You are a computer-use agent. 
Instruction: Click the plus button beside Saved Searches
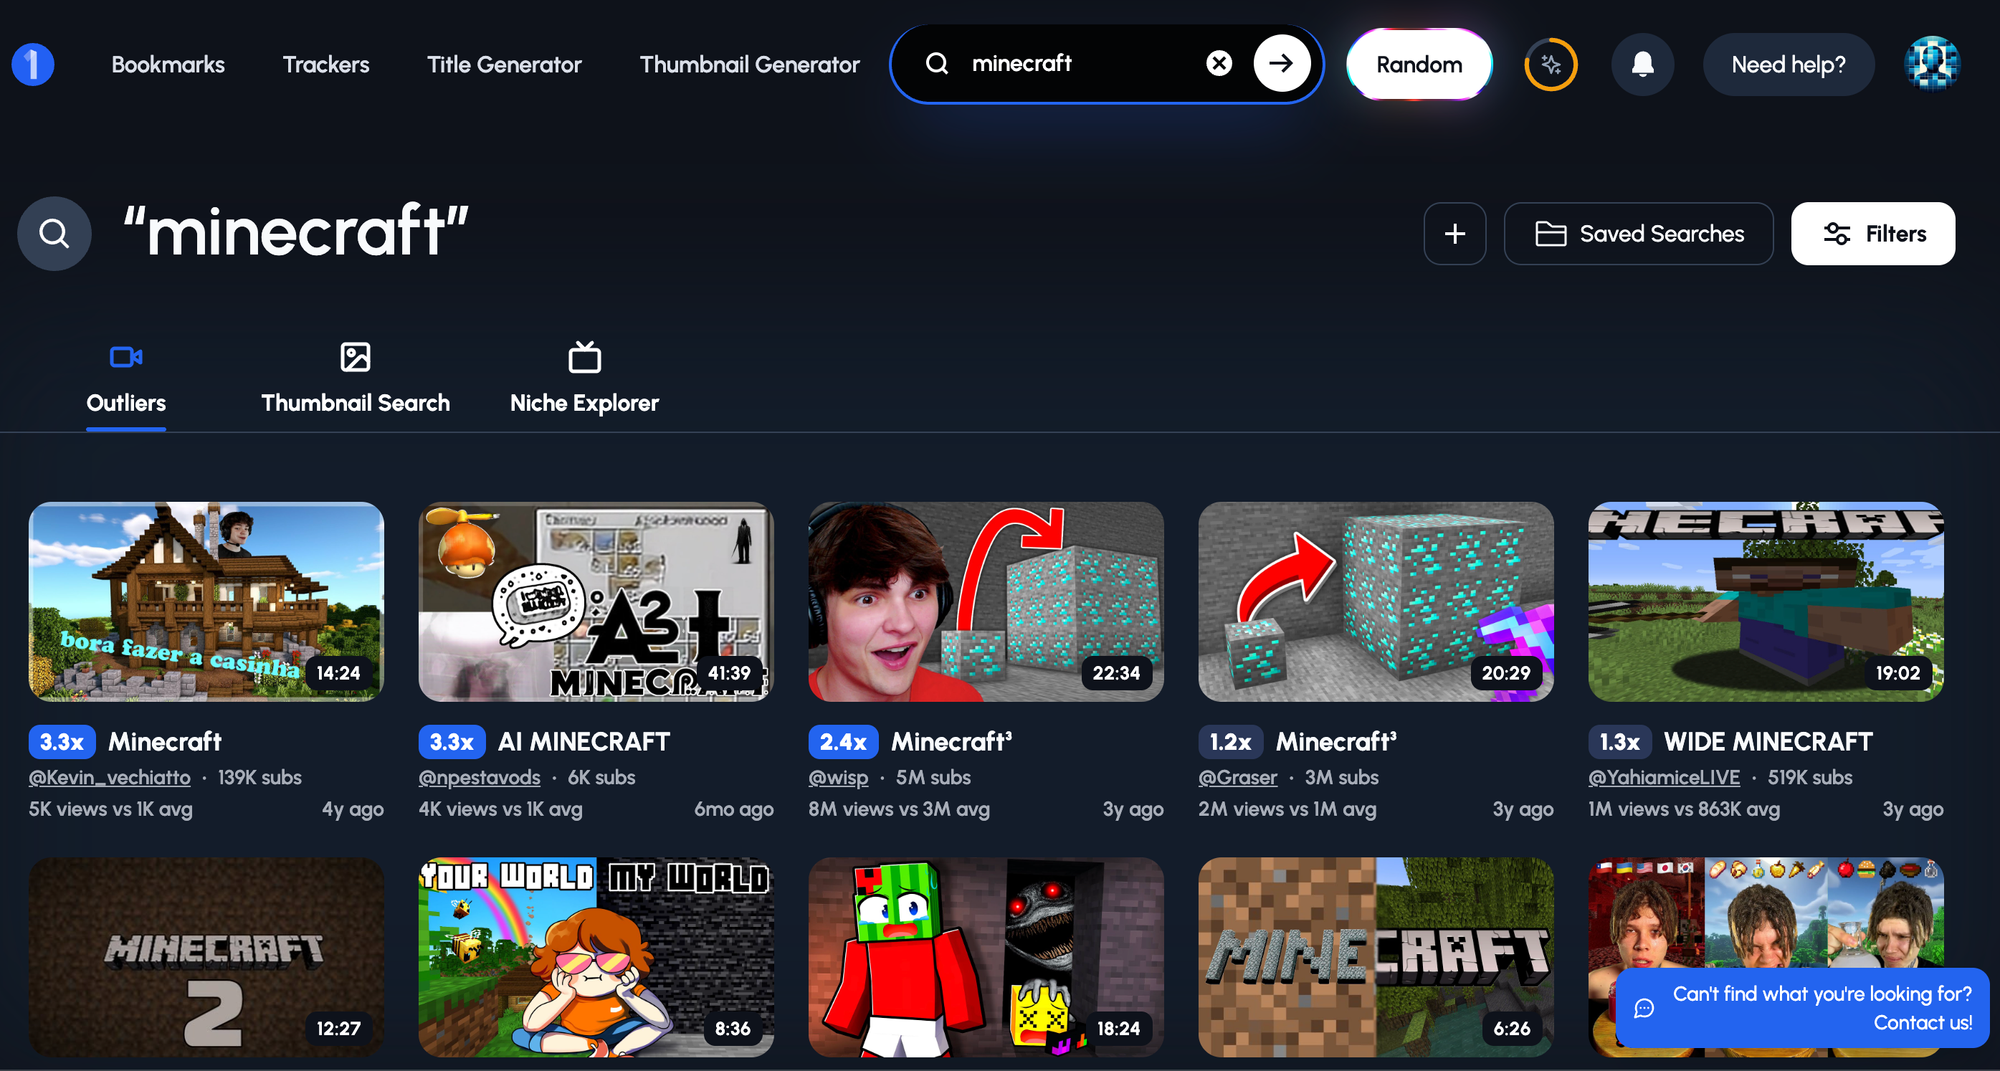1454,234
